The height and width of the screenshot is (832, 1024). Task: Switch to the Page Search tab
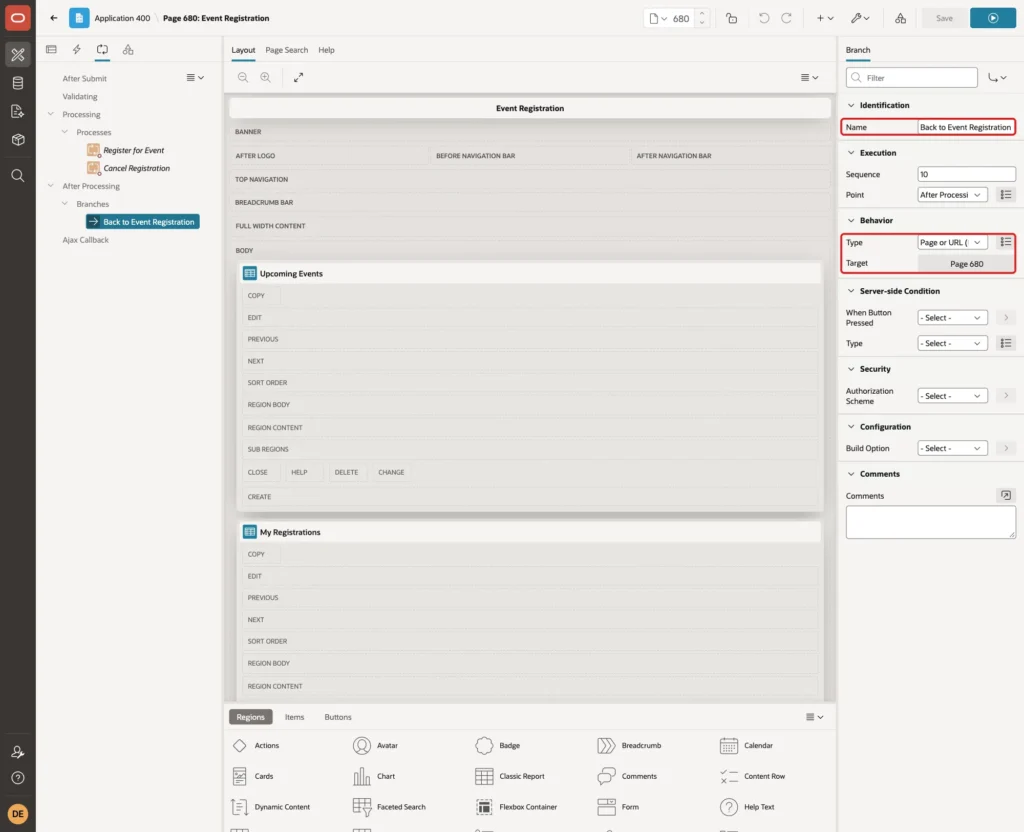(286, 50)
